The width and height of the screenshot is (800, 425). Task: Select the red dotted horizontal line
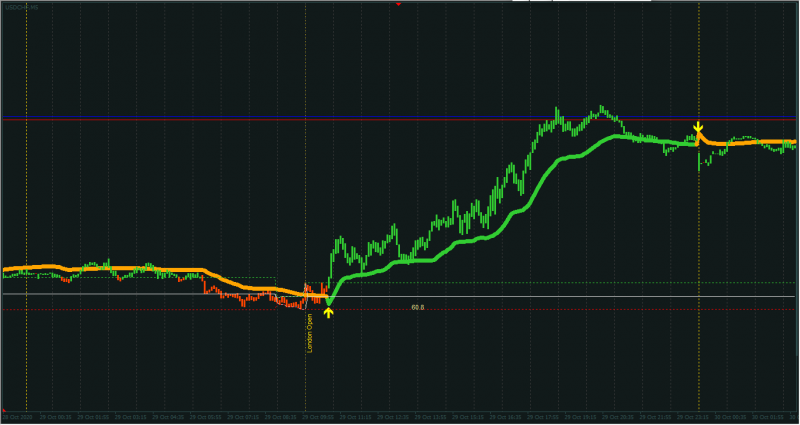399,309
